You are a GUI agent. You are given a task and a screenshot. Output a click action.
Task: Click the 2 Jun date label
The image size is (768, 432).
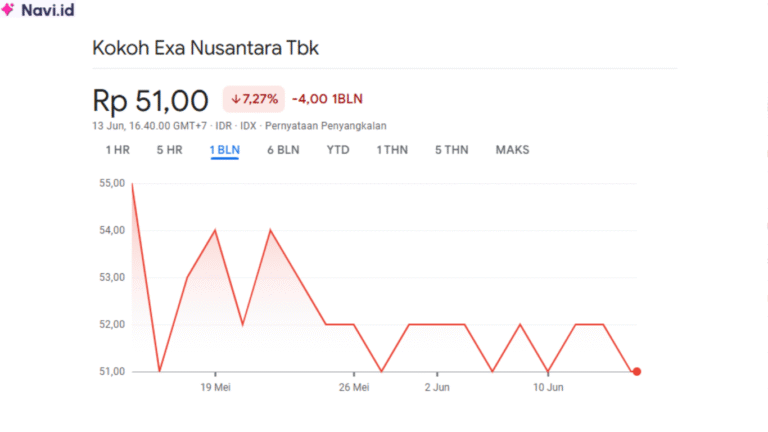[x=437, y=387]
